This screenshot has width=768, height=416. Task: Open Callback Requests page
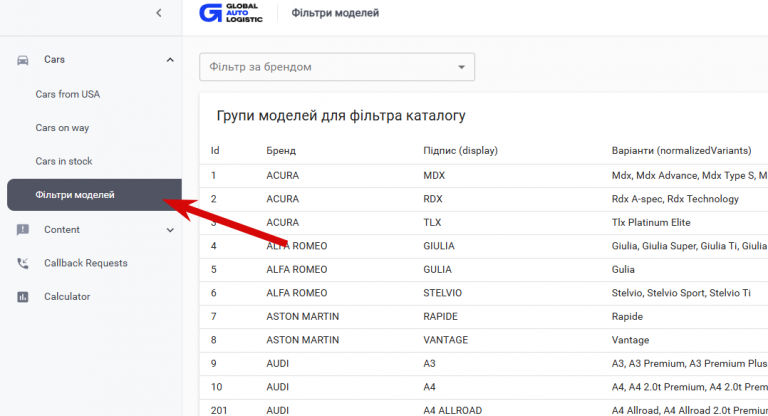click(x=86, y=263)
